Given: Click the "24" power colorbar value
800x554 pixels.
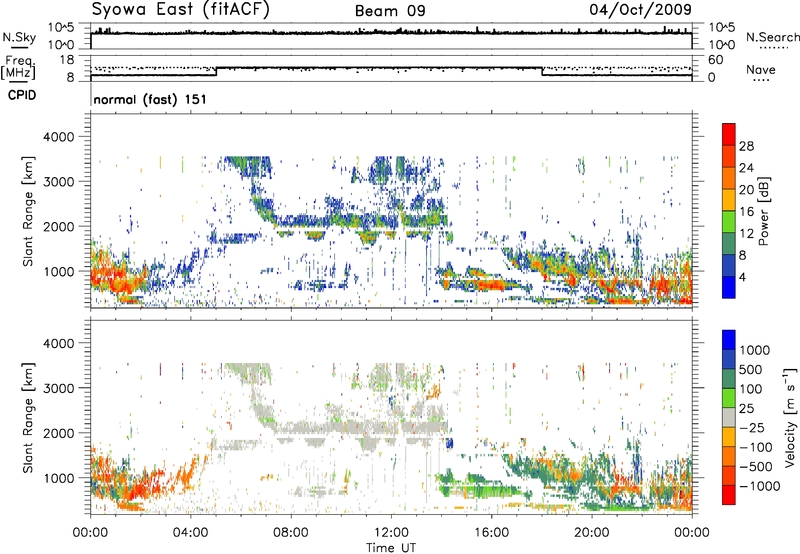Looking at the screenshot, I should [746, 168].
